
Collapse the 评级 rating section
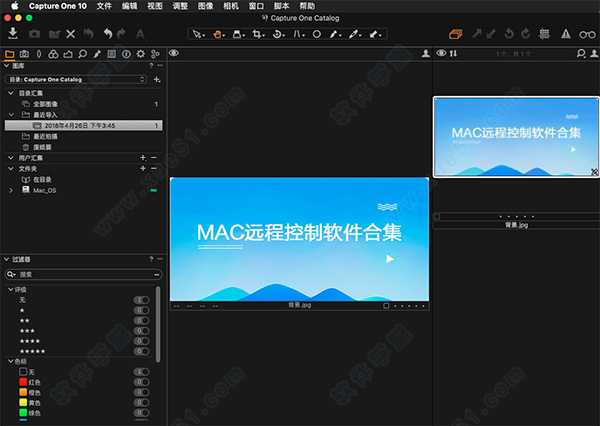click(11, 289)
